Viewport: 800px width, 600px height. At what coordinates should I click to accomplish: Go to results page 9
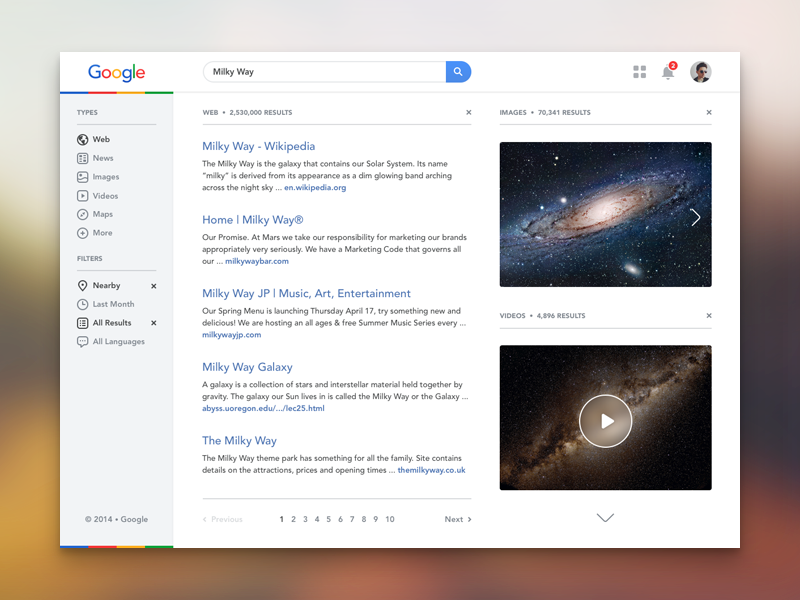point(376,519)
